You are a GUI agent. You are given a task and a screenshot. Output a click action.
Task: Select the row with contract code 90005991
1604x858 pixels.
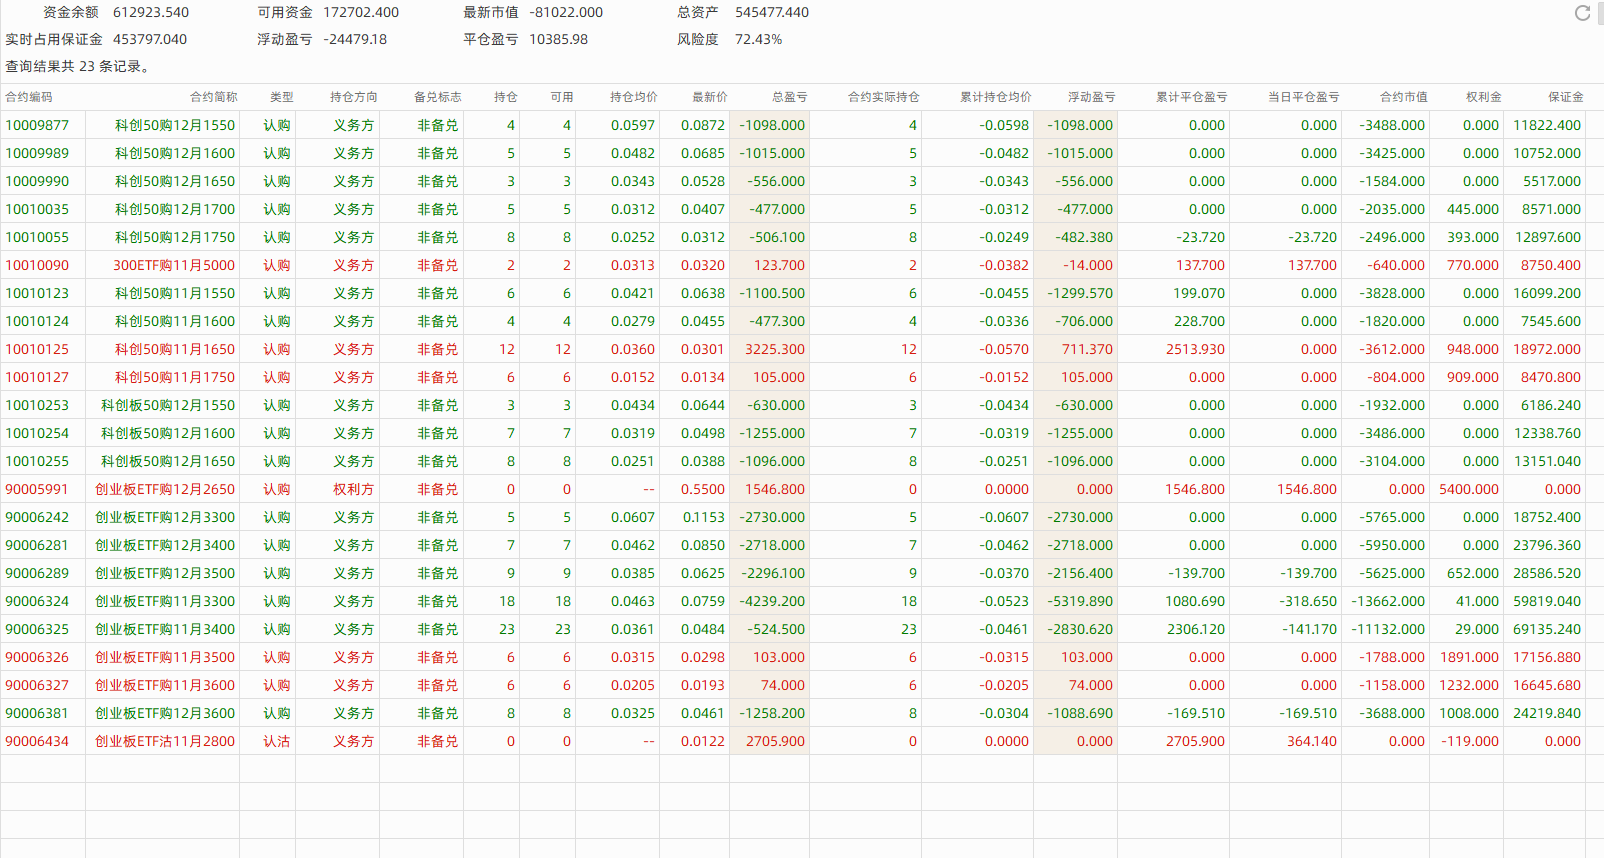[x=38, y=489]
